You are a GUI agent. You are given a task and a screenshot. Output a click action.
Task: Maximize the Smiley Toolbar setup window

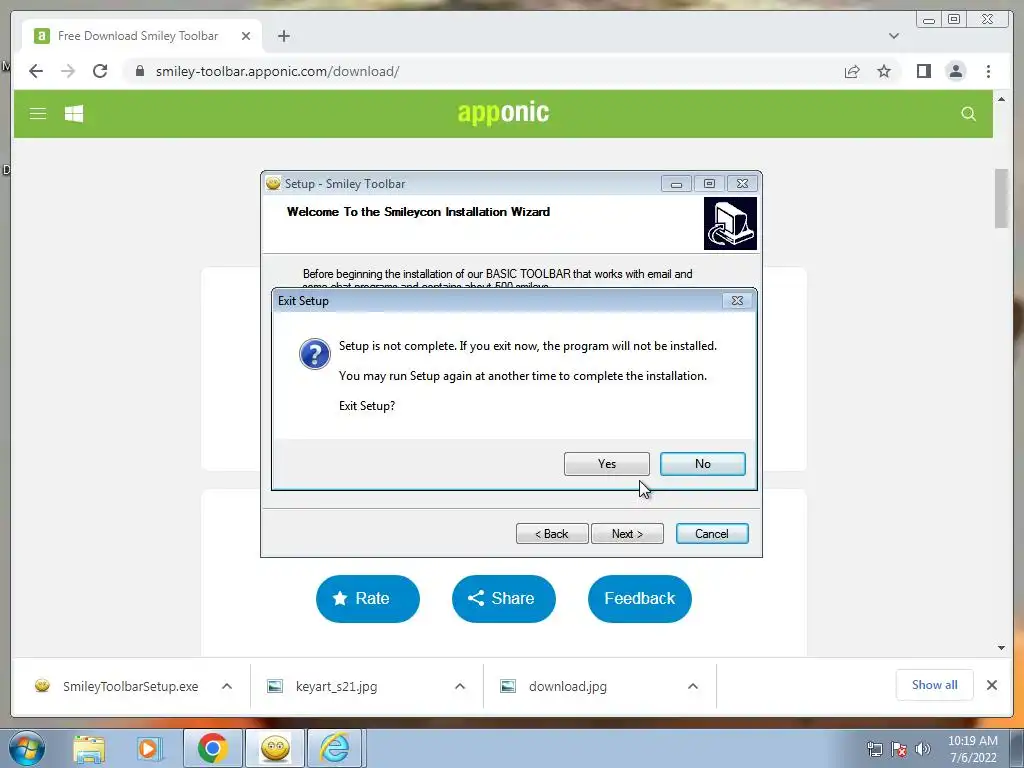coord(709,184)
